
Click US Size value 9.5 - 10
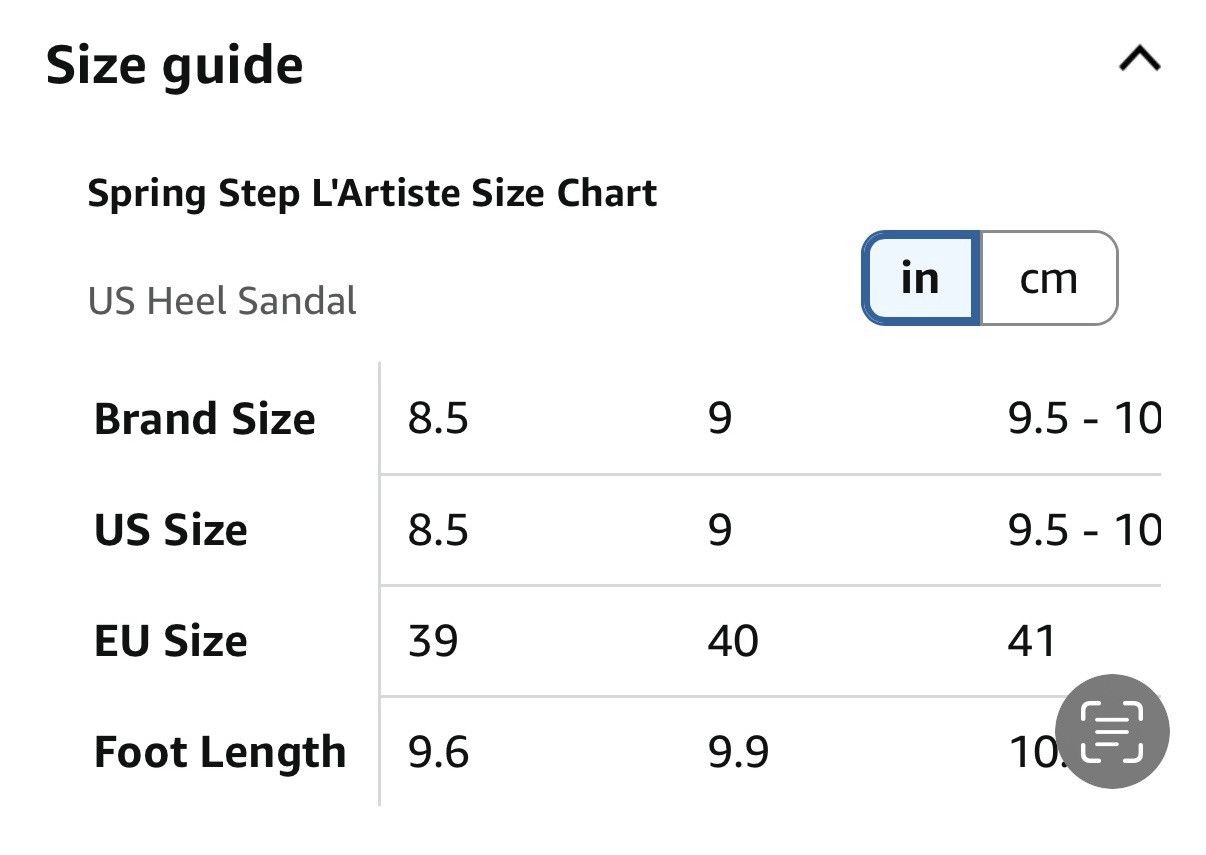1084,530
